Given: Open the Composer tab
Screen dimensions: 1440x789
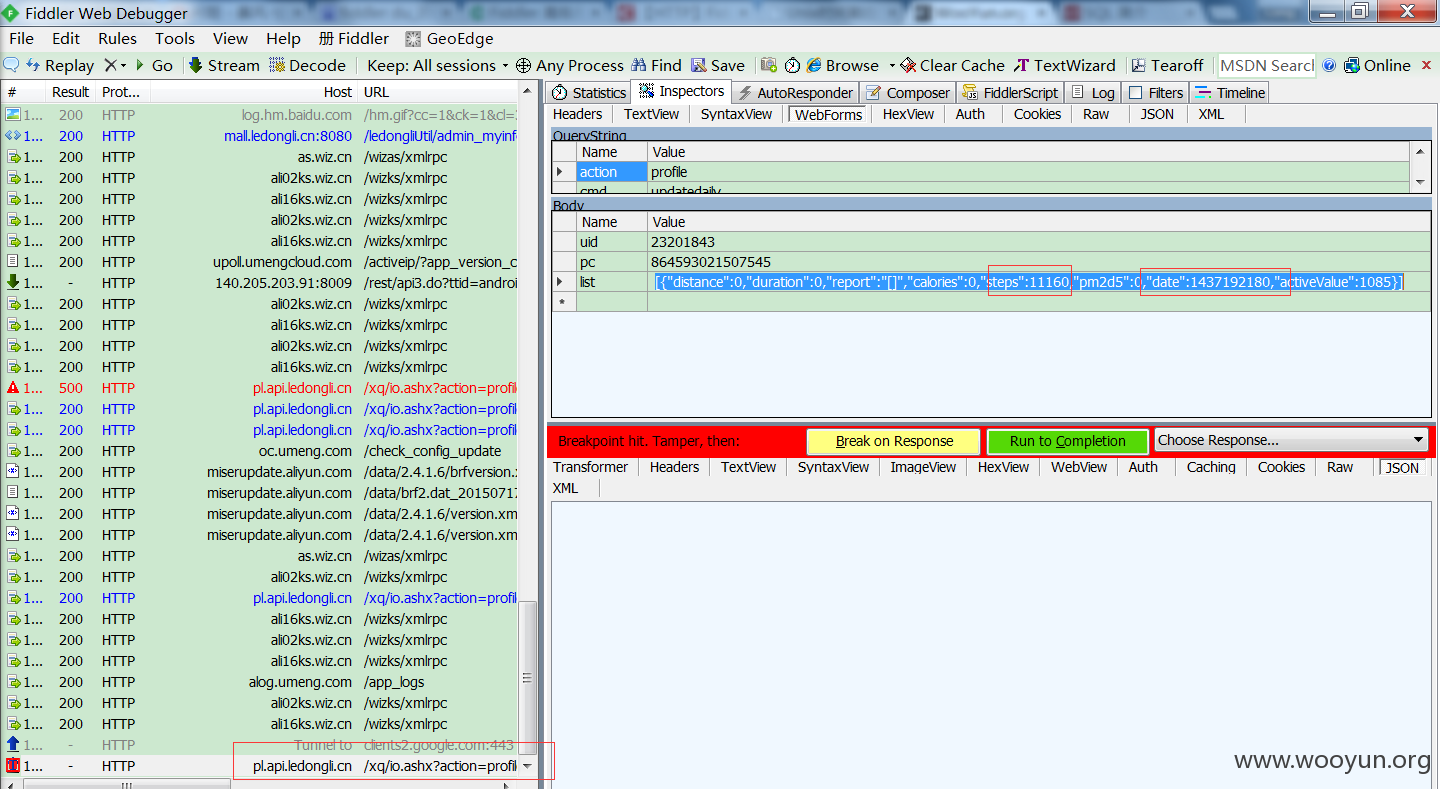Looking at the screenshot, I should (908, 92).
